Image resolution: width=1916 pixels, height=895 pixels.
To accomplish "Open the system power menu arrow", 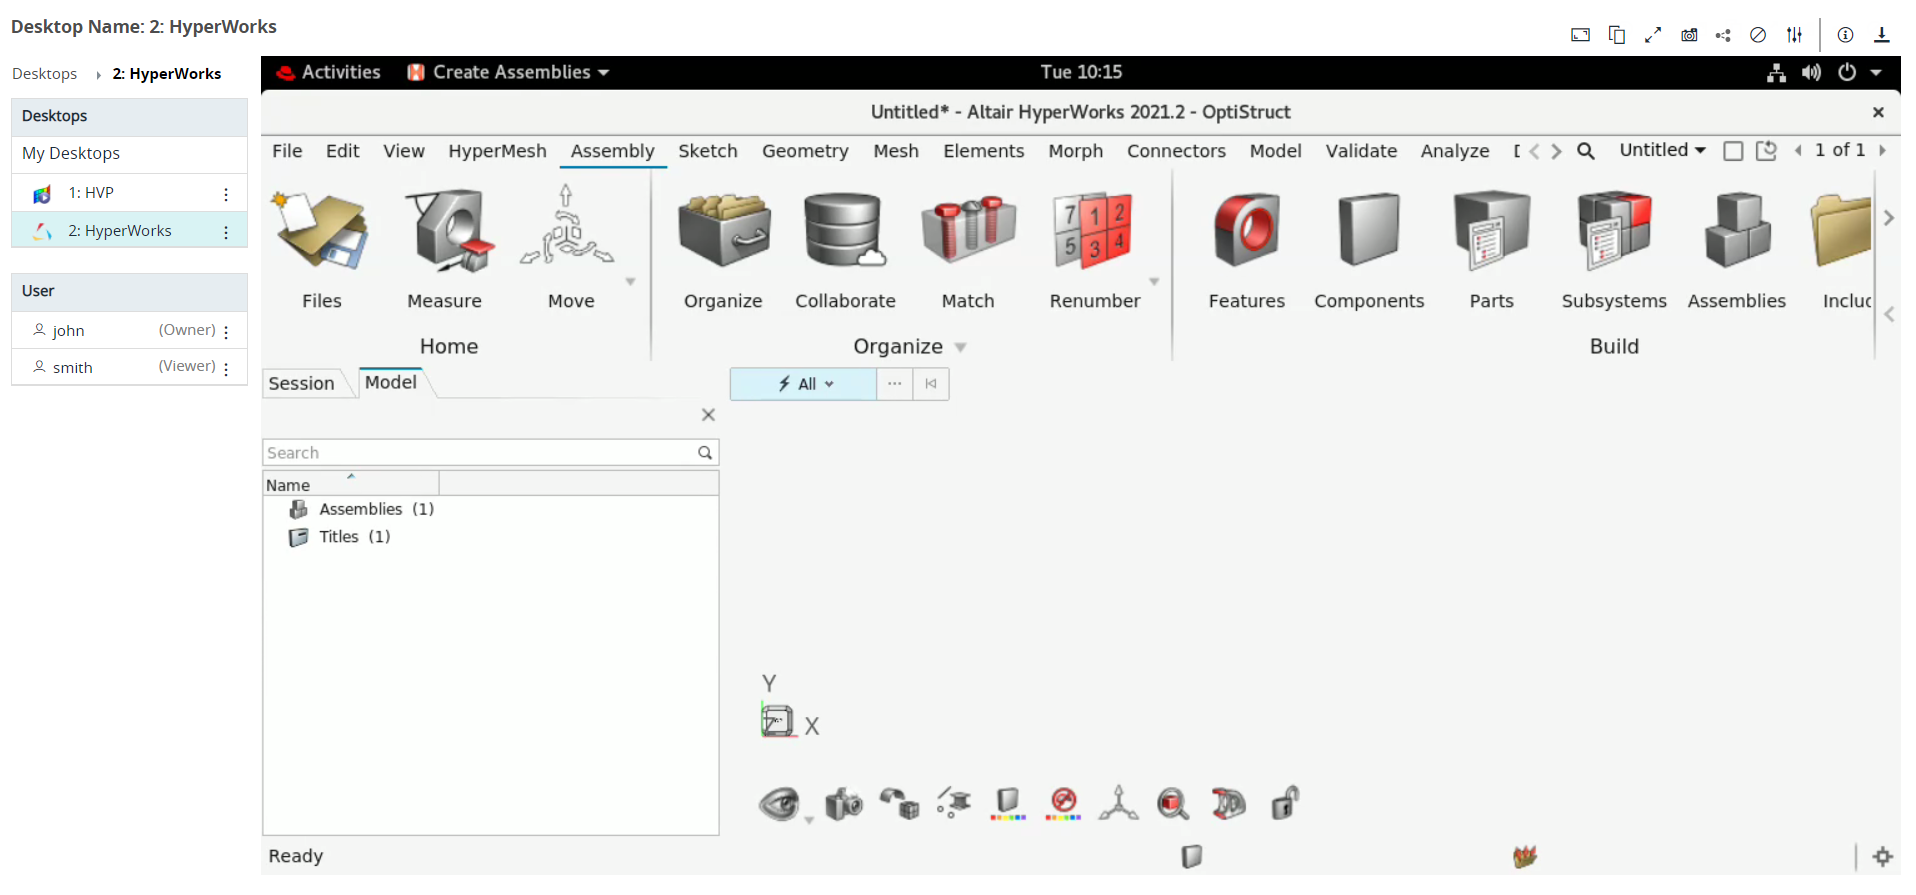I will 1876,72.
